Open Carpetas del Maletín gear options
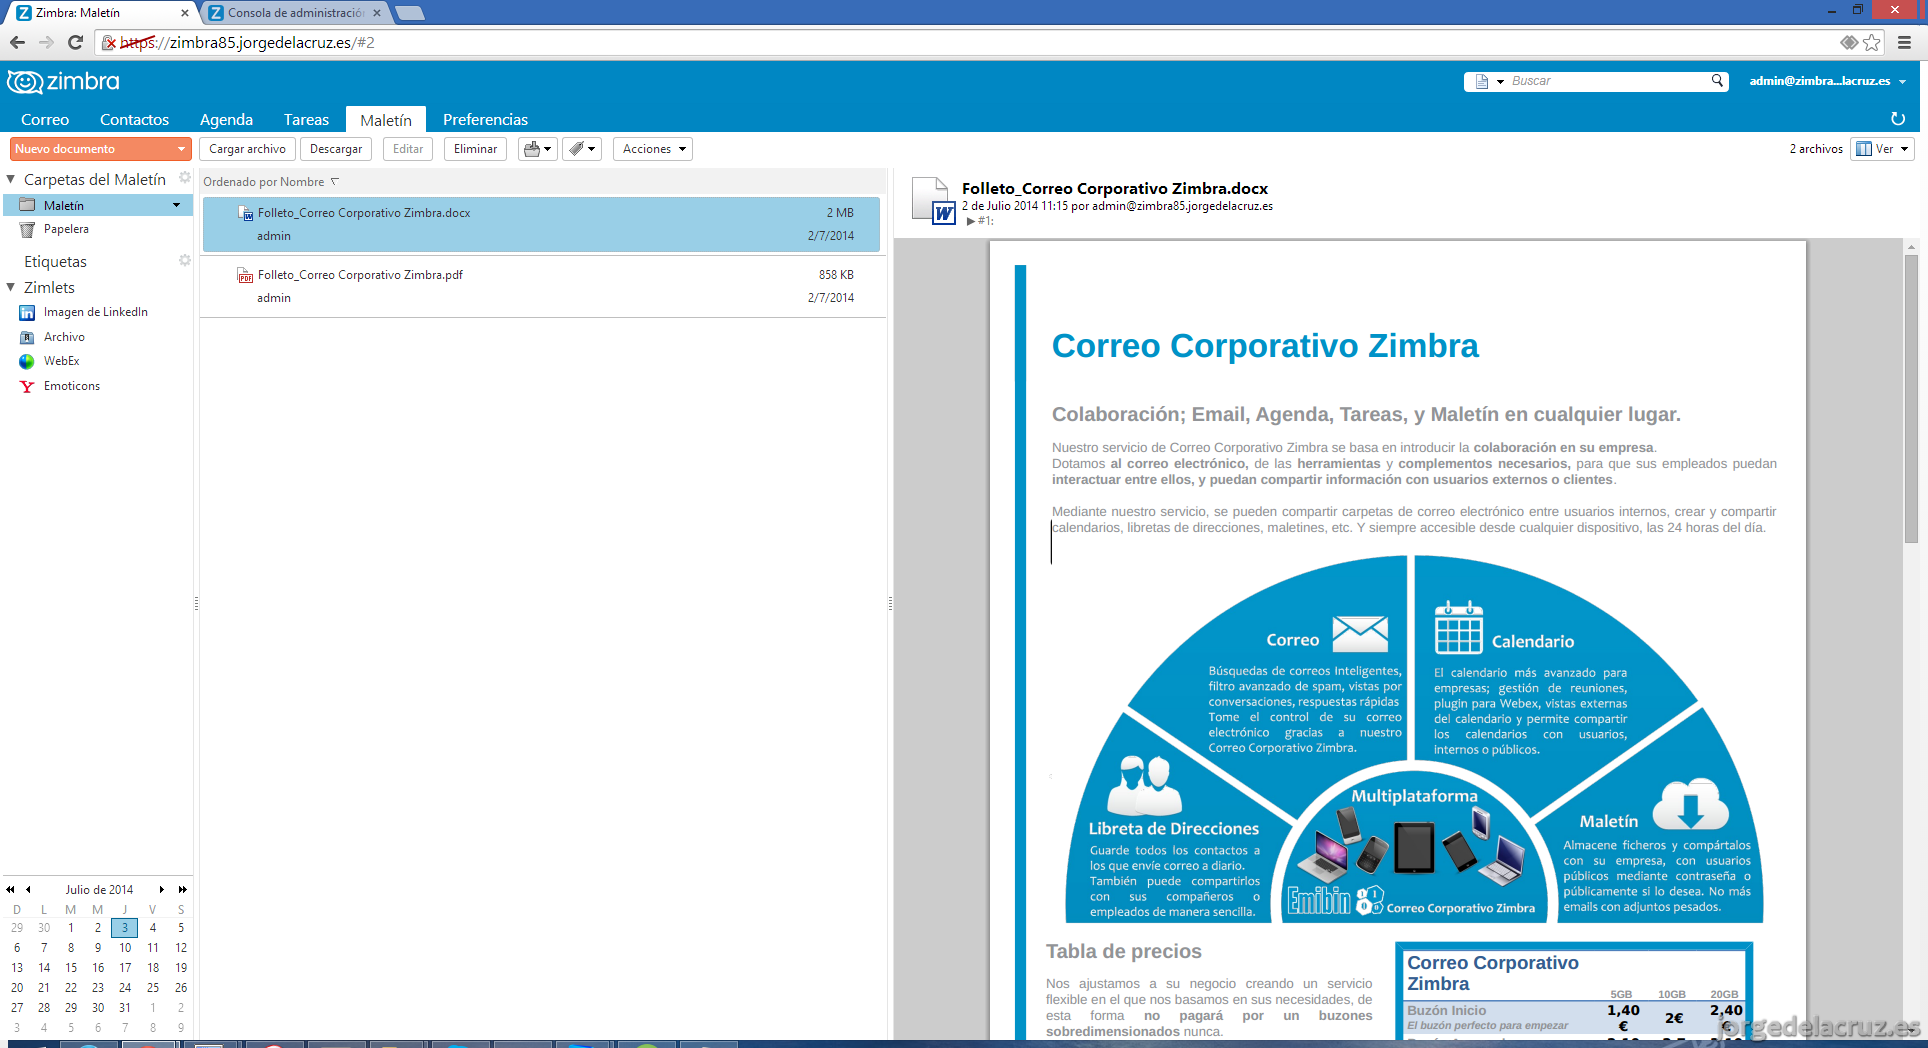The height and width of the screenshot is (1048, 1928). (x=184, y=178)
